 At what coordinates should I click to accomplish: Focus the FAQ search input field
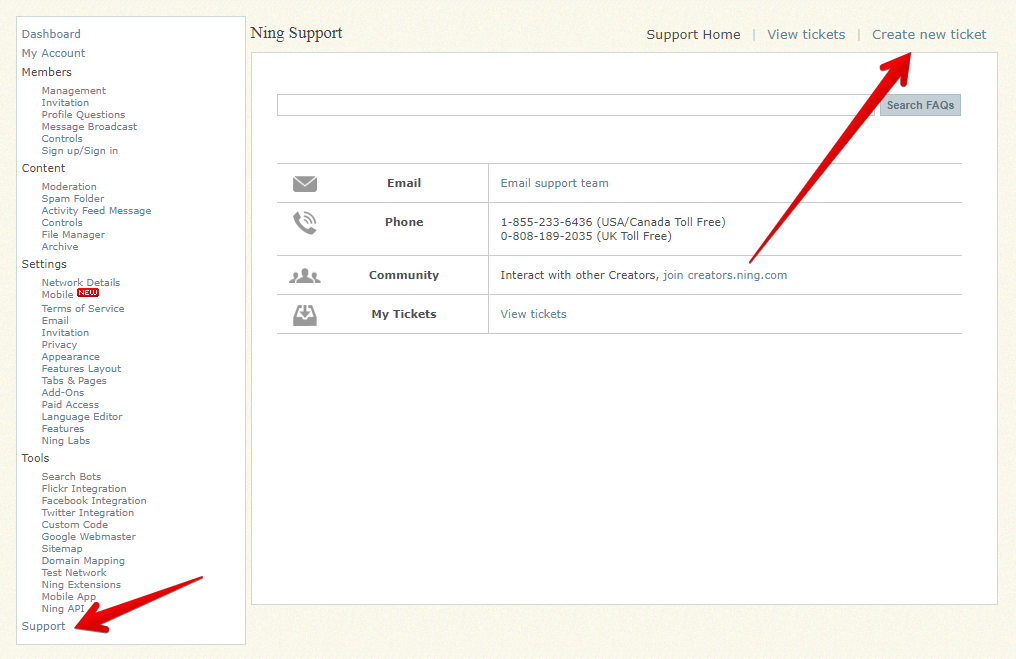[575, 105]
